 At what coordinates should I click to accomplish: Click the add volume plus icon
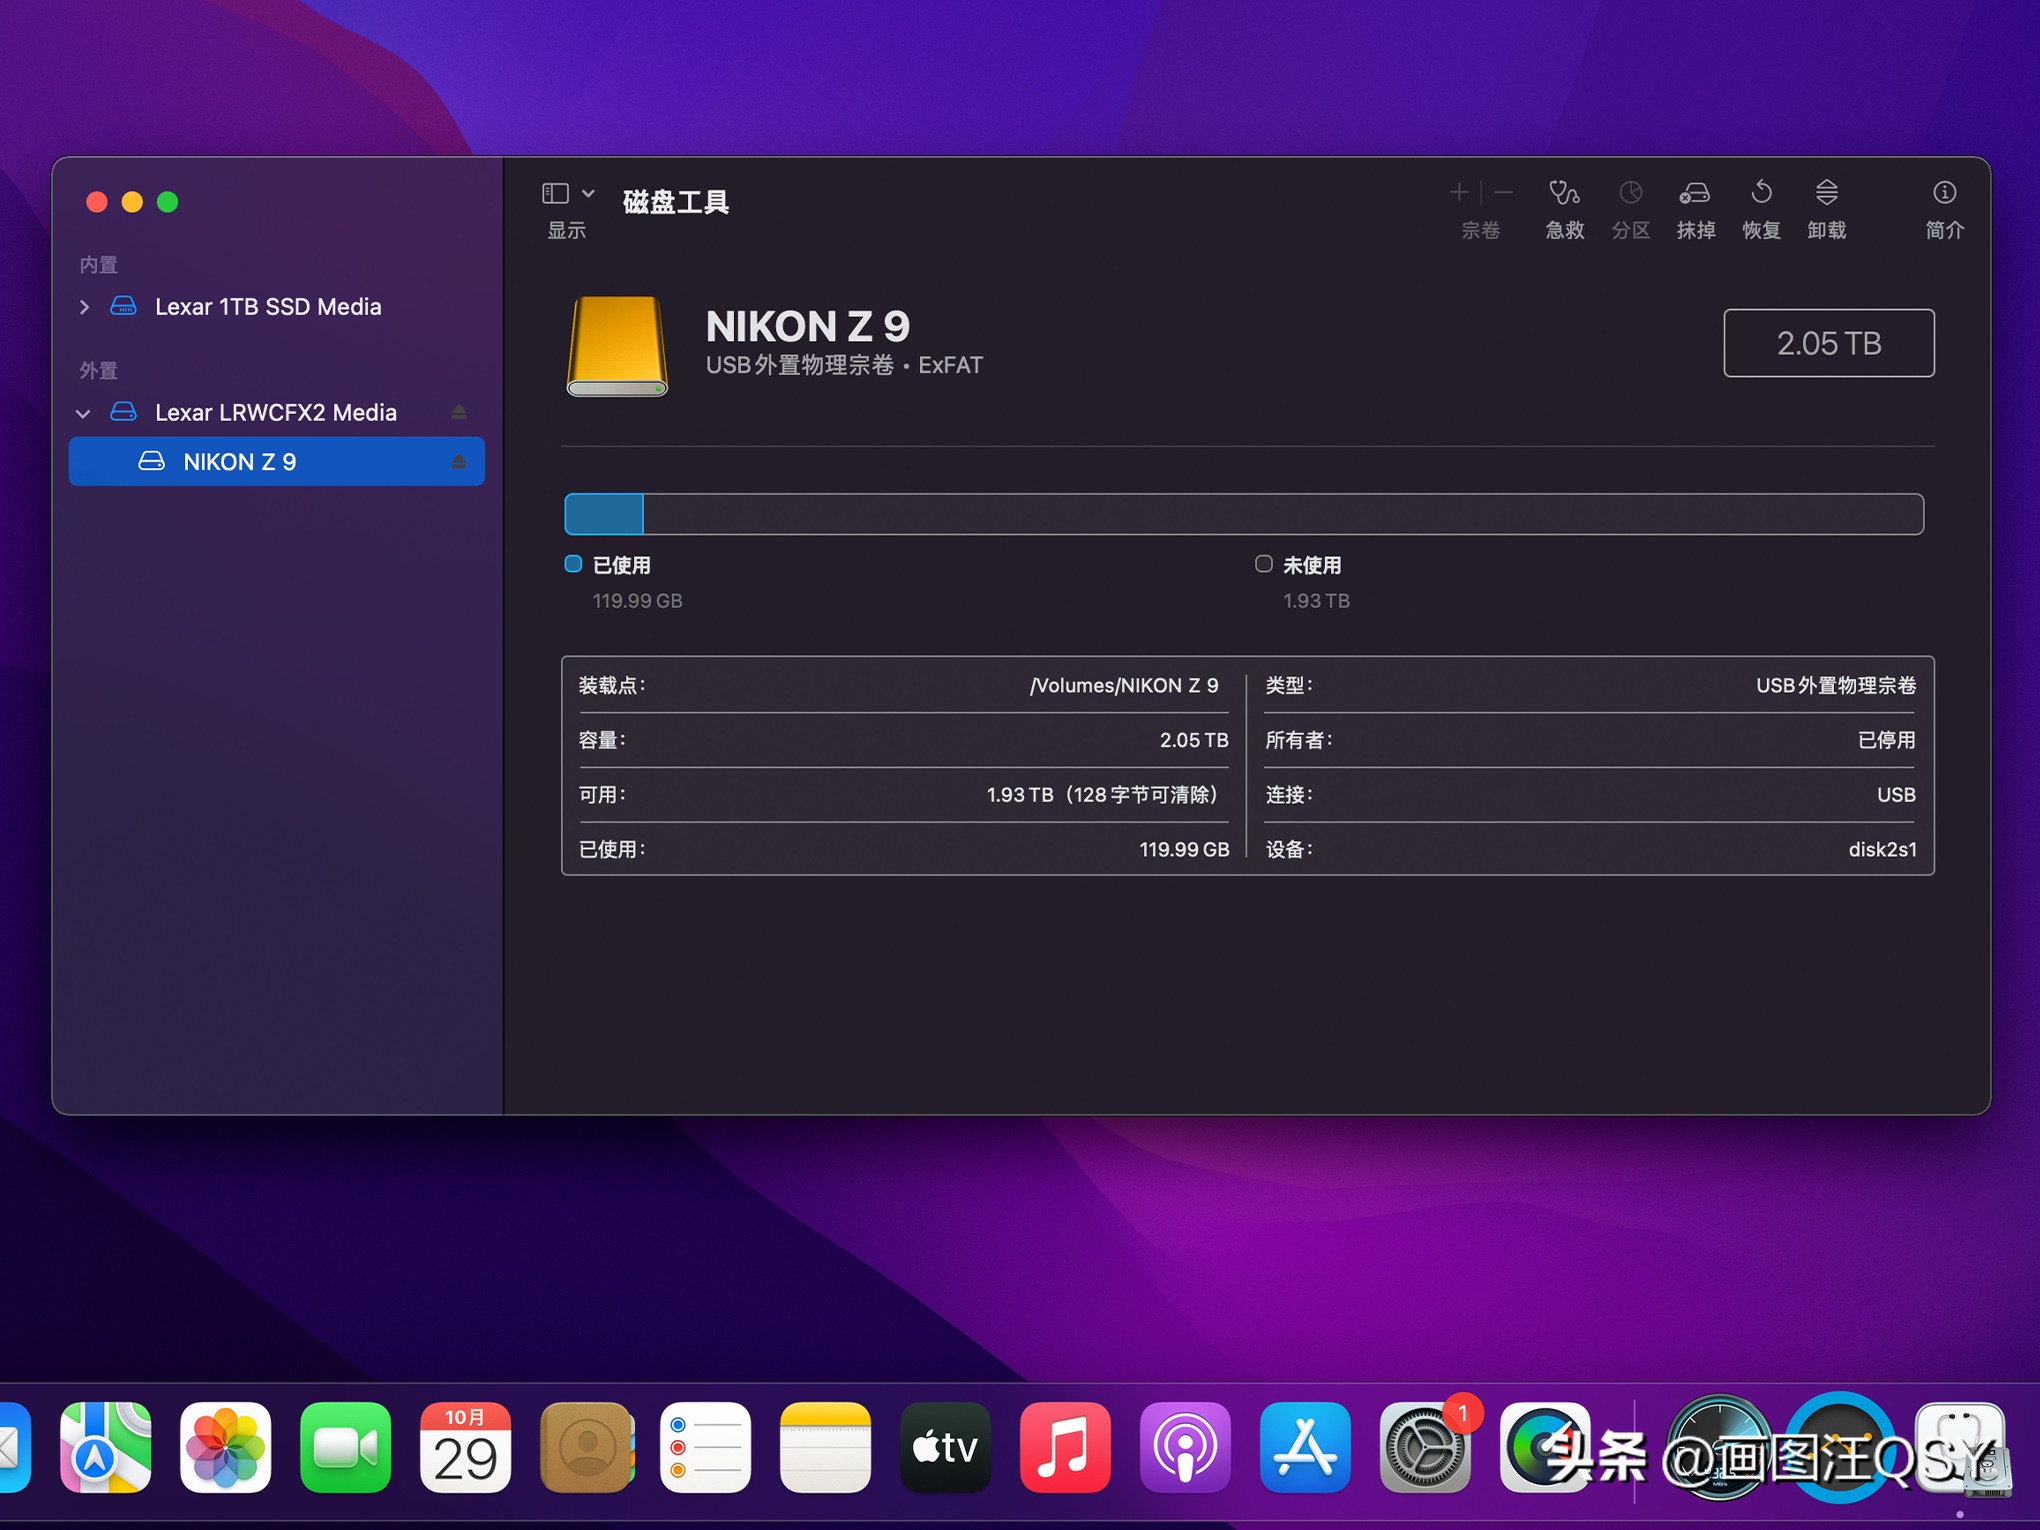[1459, 192]
